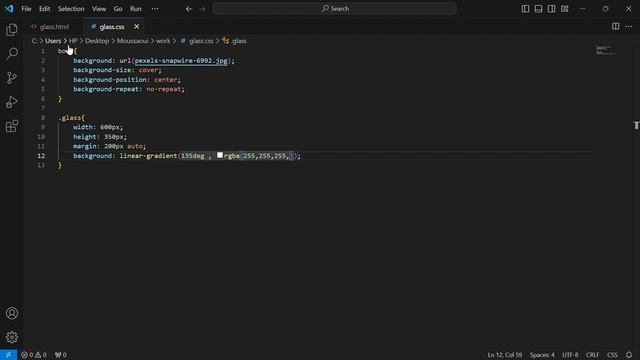Open the Search view in activity bar
This screenshot has width=640, height=360.
click(12, 53)
